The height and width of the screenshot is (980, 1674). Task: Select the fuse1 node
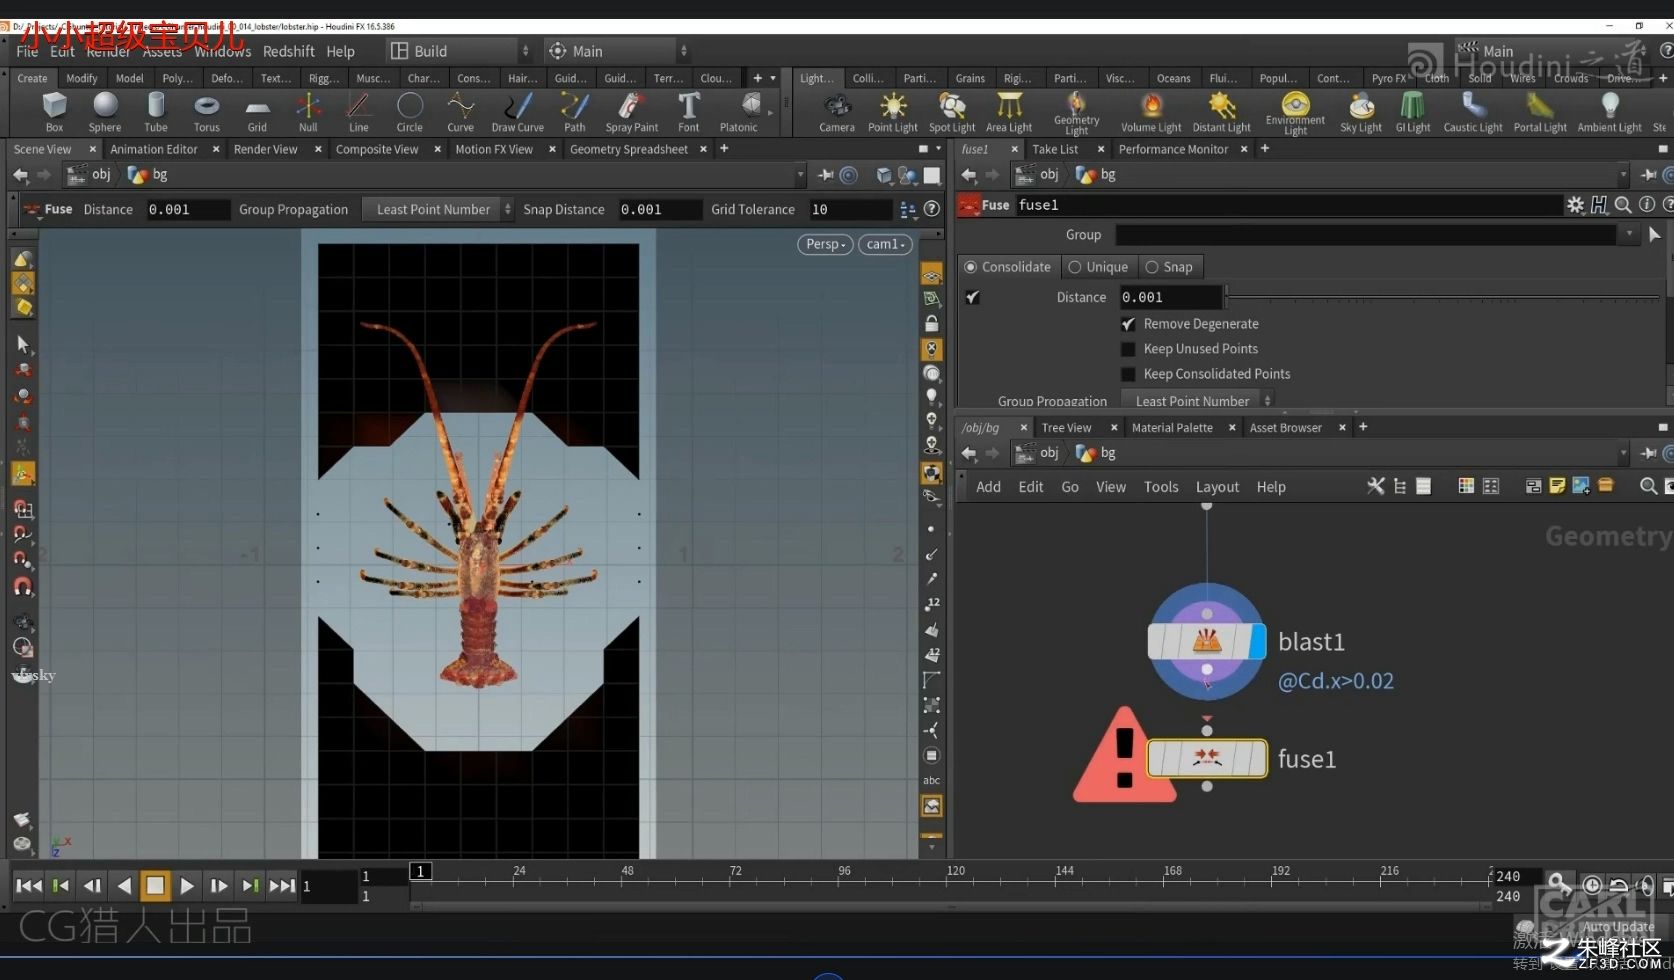pos(1207,759)
